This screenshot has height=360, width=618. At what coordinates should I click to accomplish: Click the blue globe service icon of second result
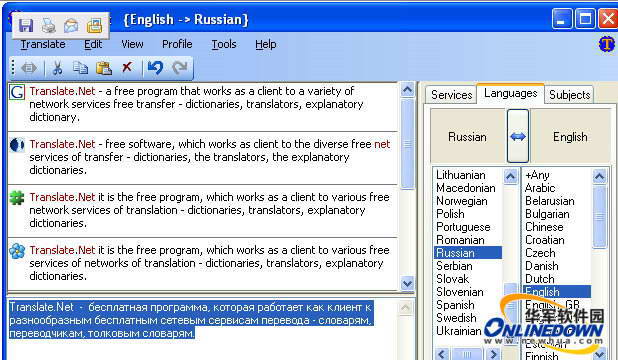(x=17, y=145)
